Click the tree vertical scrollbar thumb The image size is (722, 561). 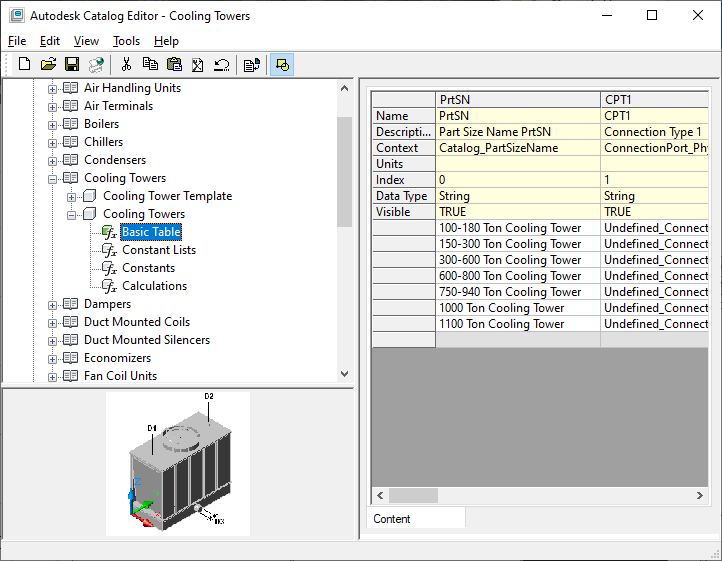tap(344, 172)
